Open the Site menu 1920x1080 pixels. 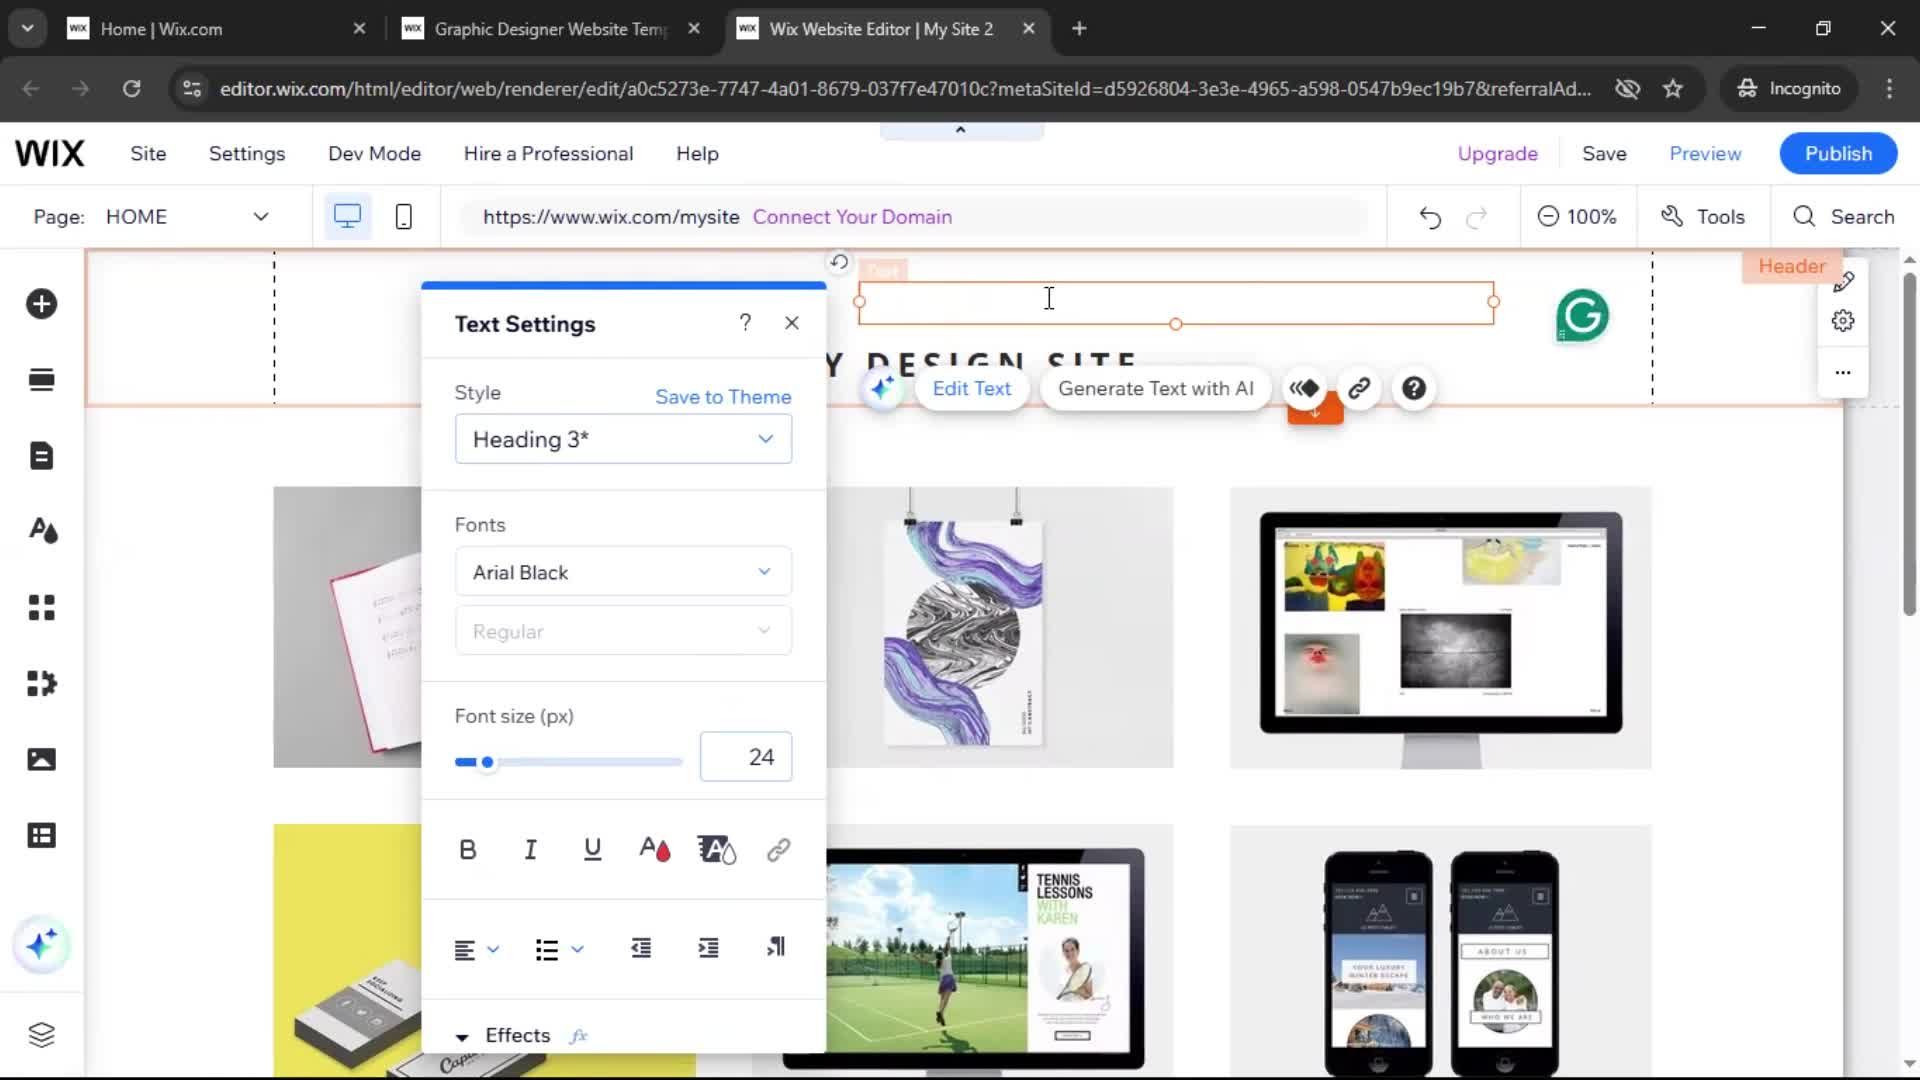coord(148,154)
